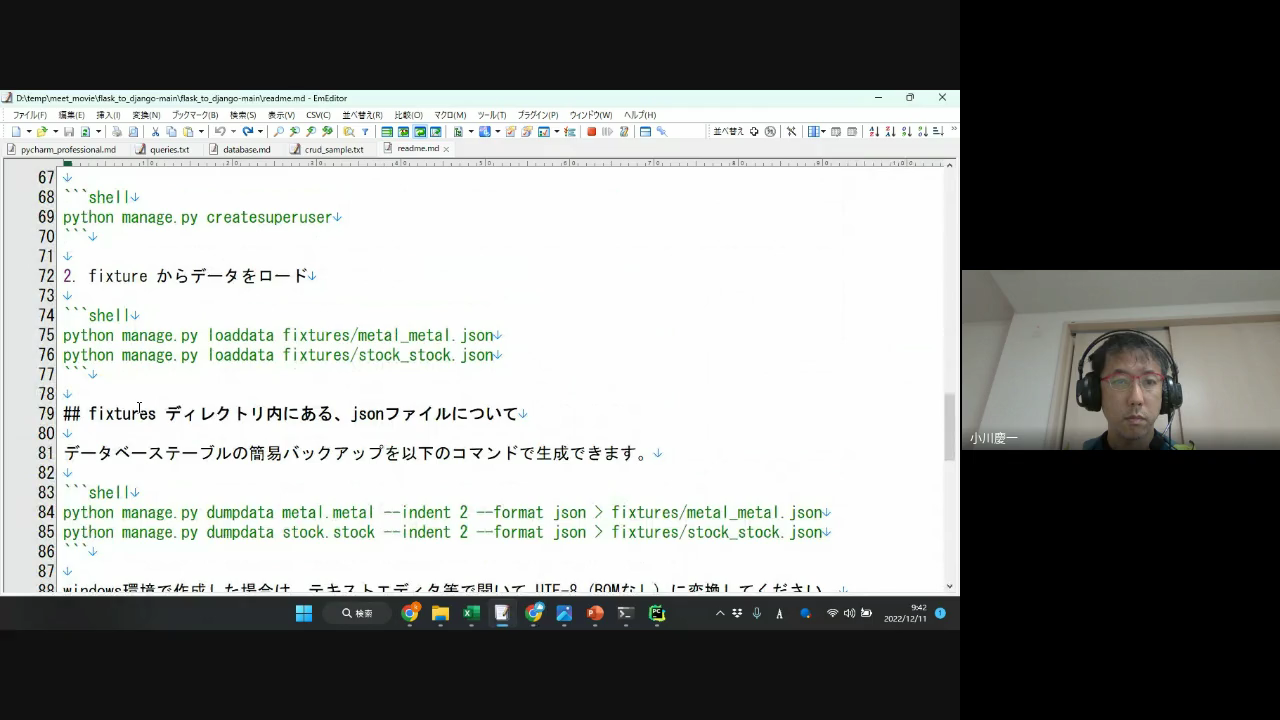Toggle microphone icon in system tray
Image resolution: width=1280 pixels, height=720 pixels.
757,613
